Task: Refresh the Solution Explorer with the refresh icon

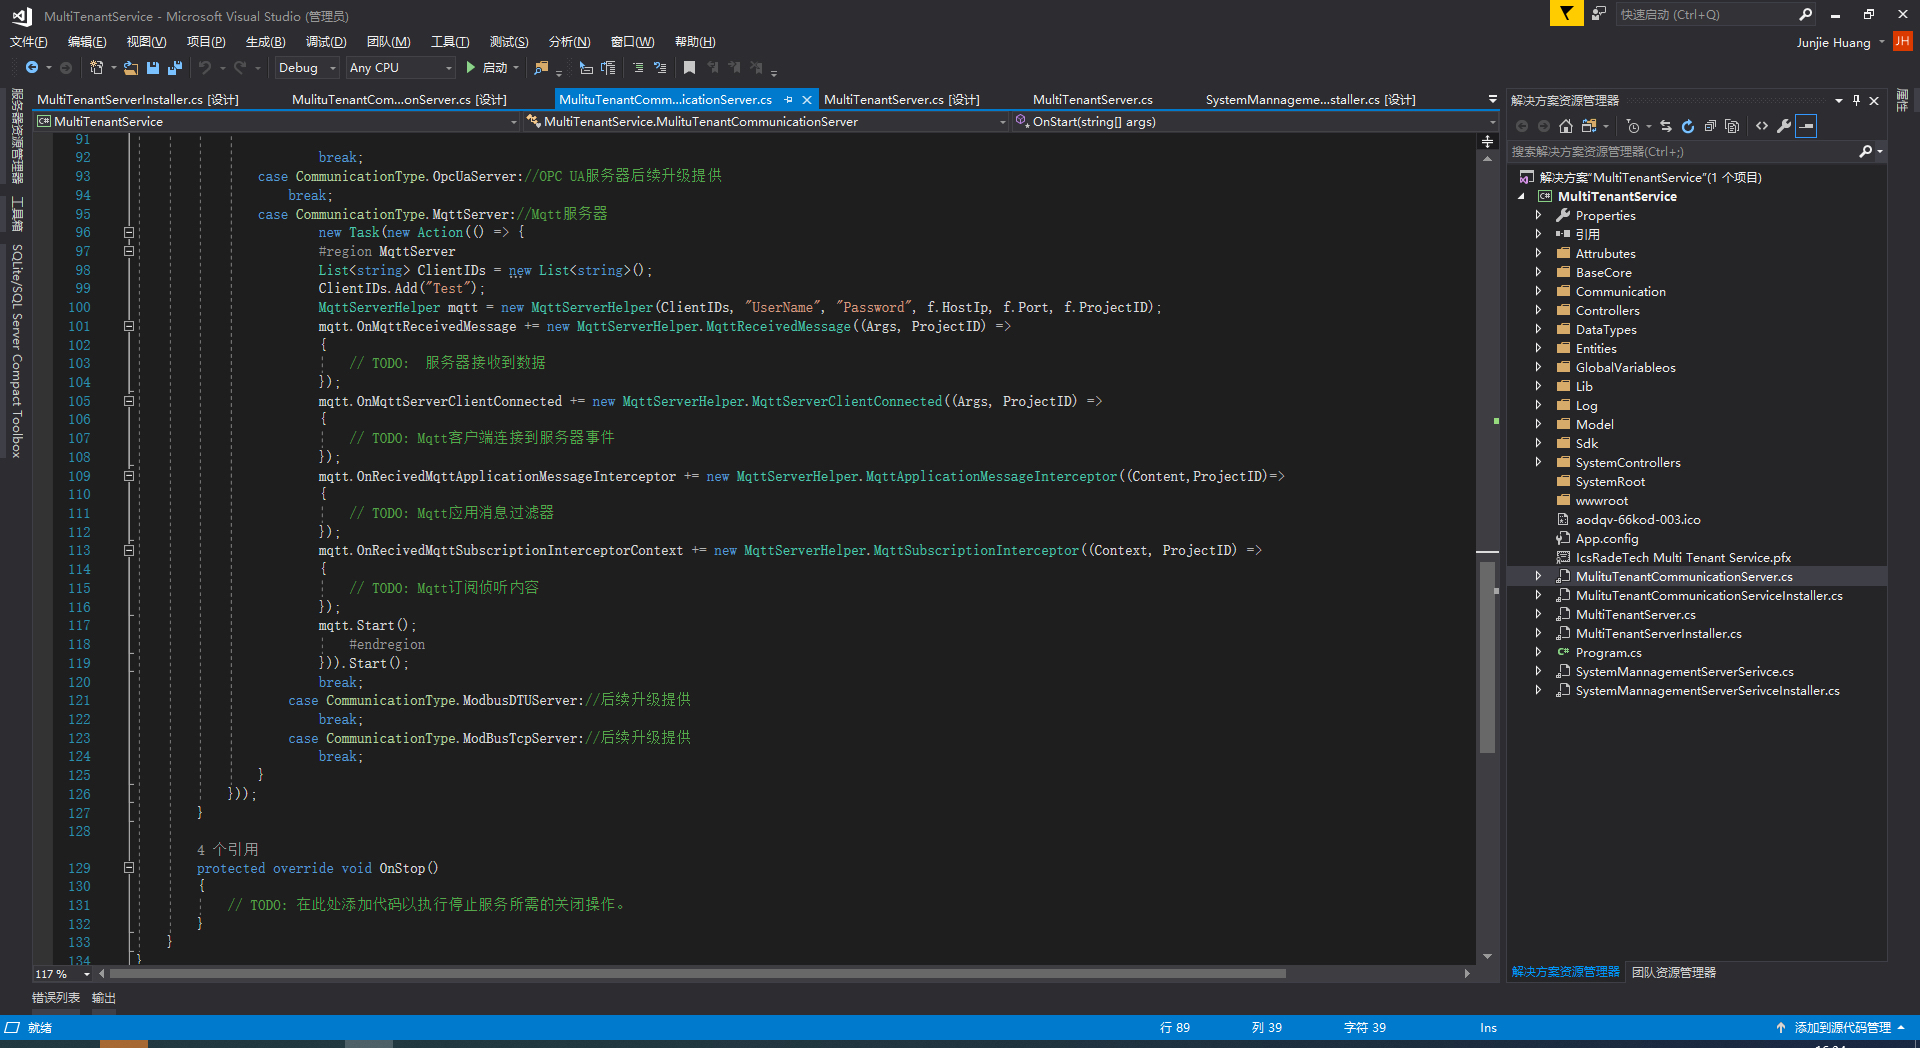Action: [1688, 126]
